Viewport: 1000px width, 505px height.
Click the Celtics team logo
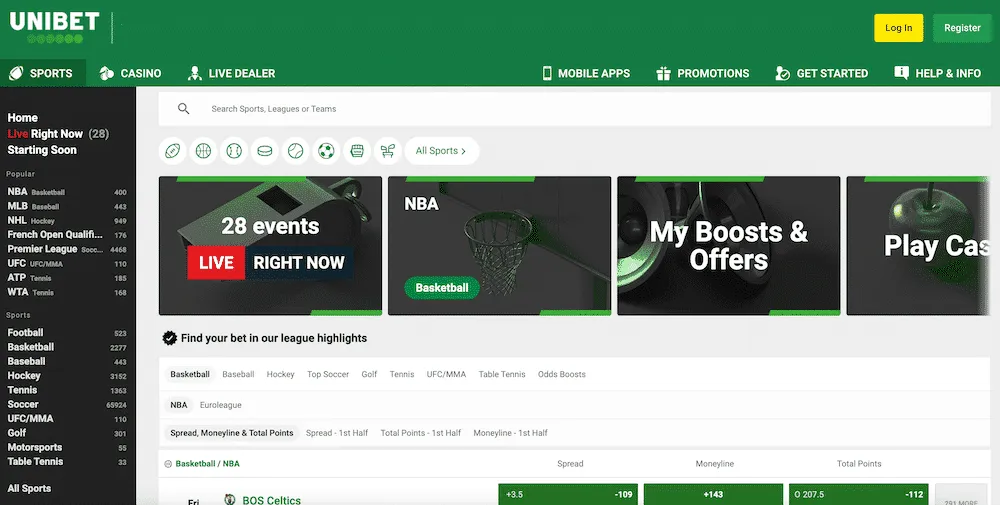[x=230, y=499]
